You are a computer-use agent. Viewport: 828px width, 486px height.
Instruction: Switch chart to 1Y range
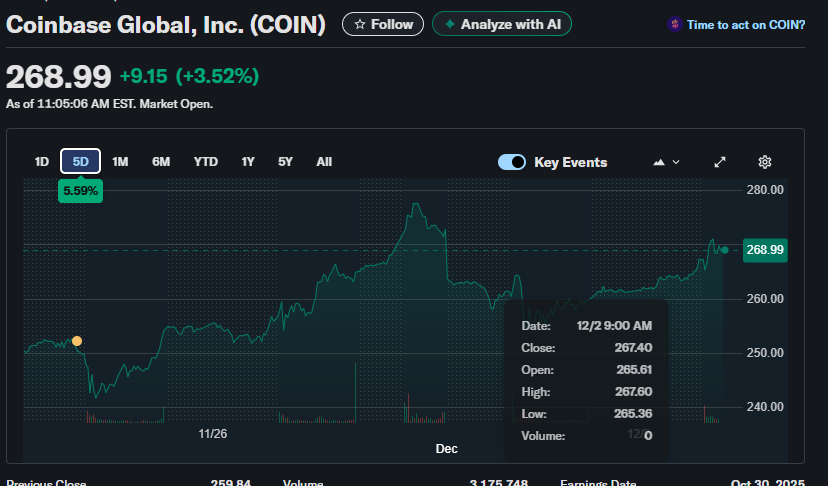[x=248, y=162]
